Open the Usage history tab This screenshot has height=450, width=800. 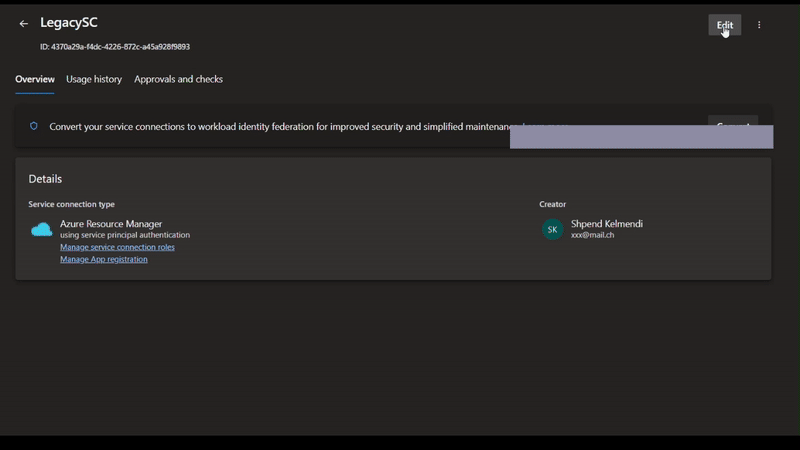94,79
